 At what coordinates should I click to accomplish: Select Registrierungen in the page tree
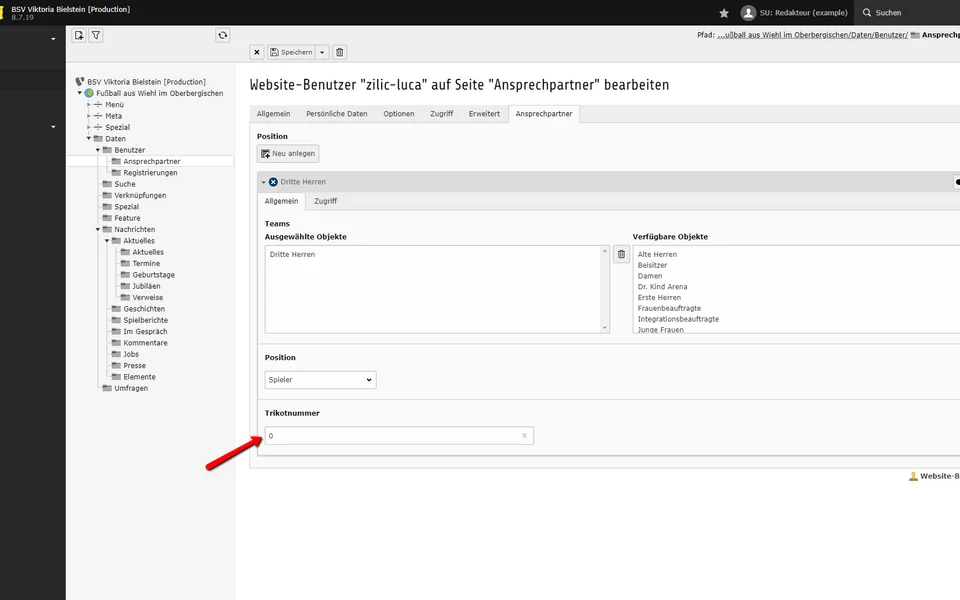[150, 173]
